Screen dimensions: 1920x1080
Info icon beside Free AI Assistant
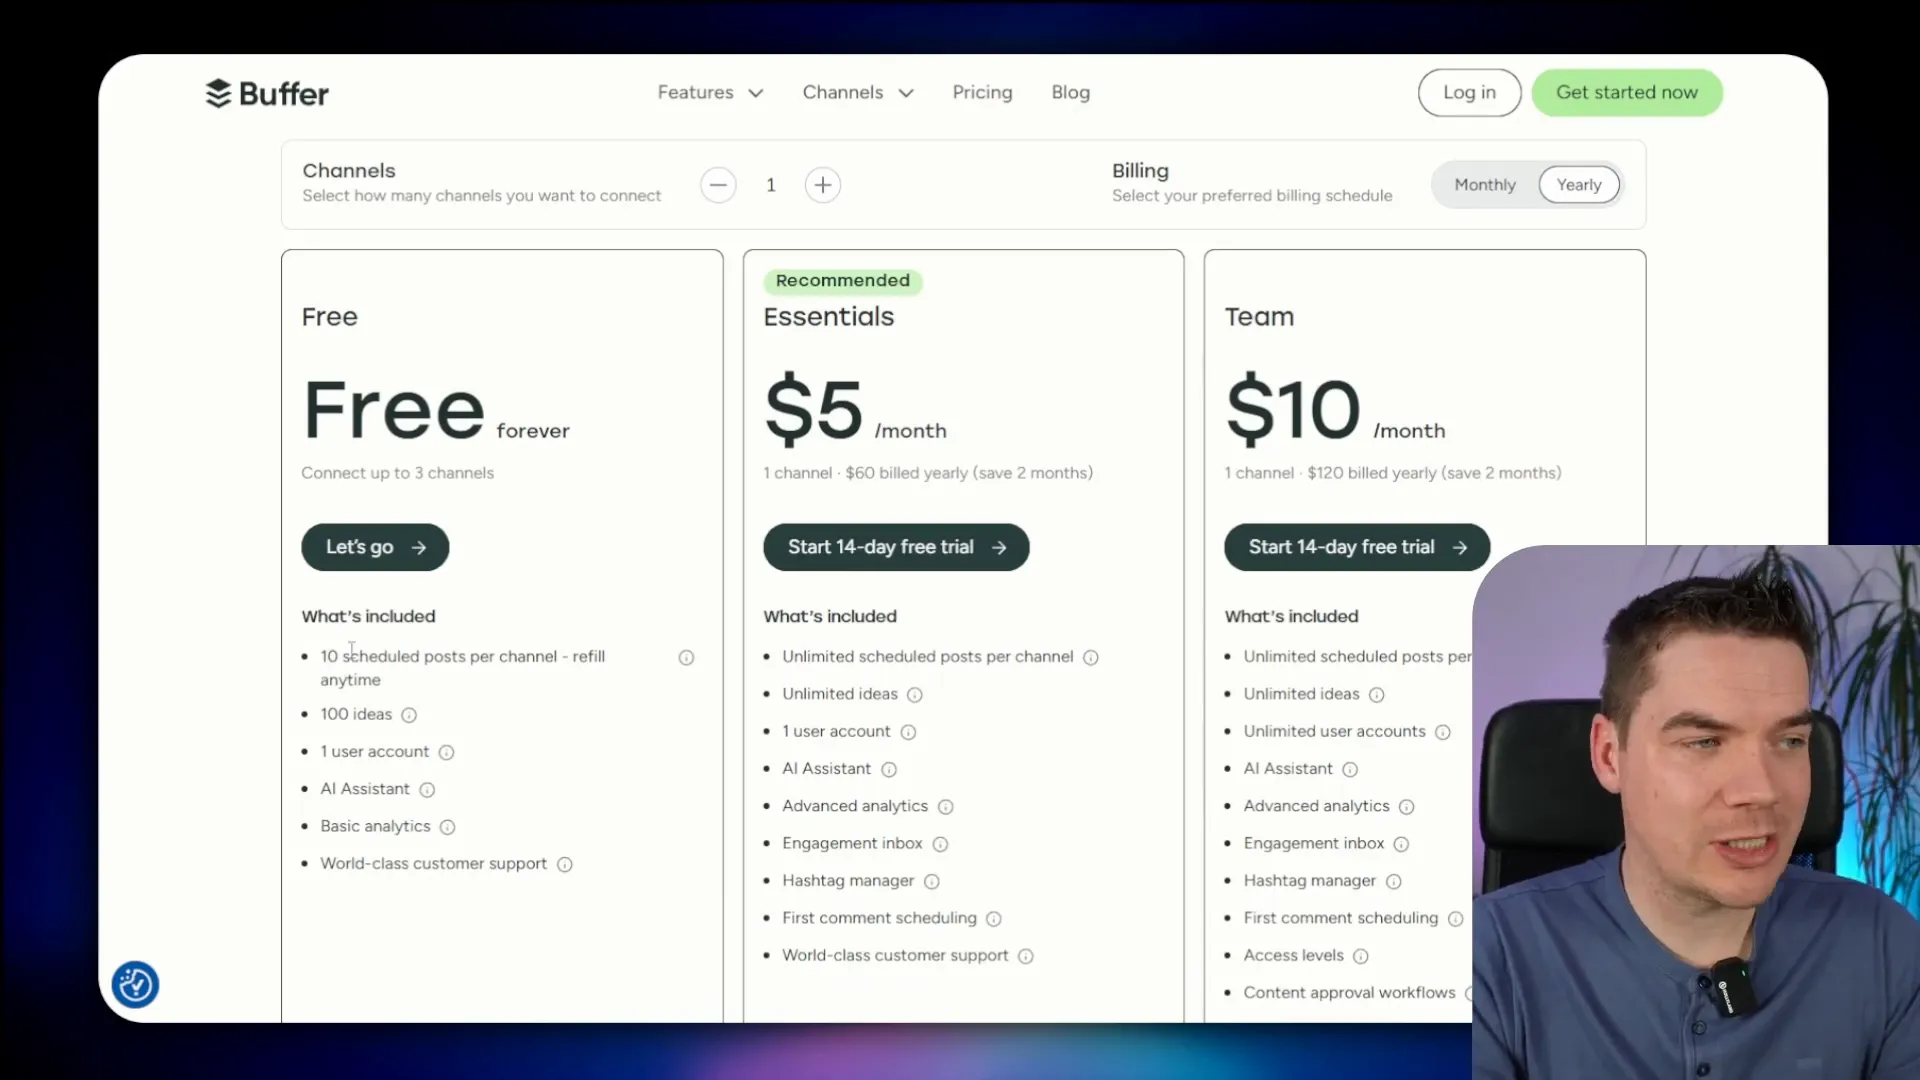427,790
